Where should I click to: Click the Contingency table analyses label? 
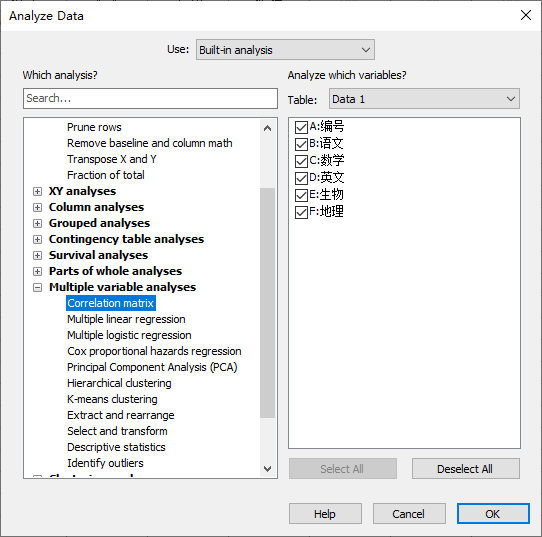point(126,239)
